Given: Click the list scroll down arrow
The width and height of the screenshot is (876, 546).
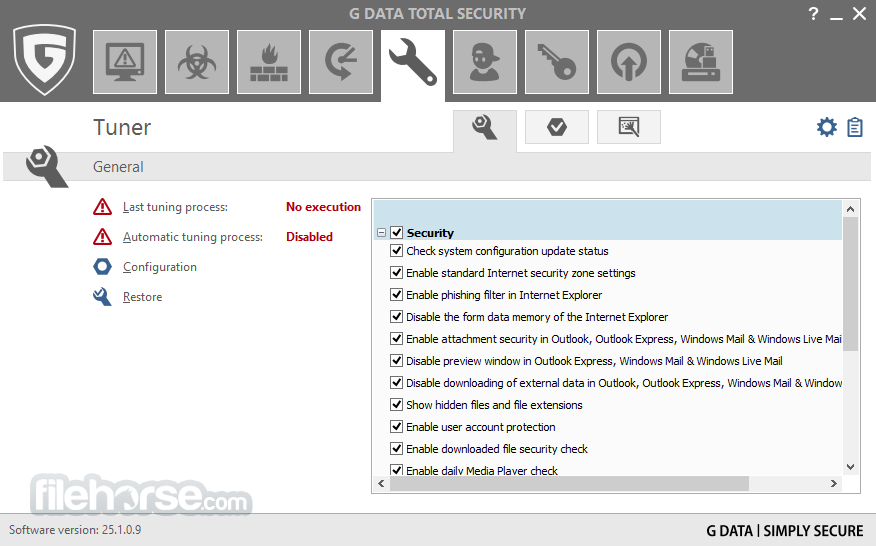Looking at the screenshot, I should click(x=850, y=467).
